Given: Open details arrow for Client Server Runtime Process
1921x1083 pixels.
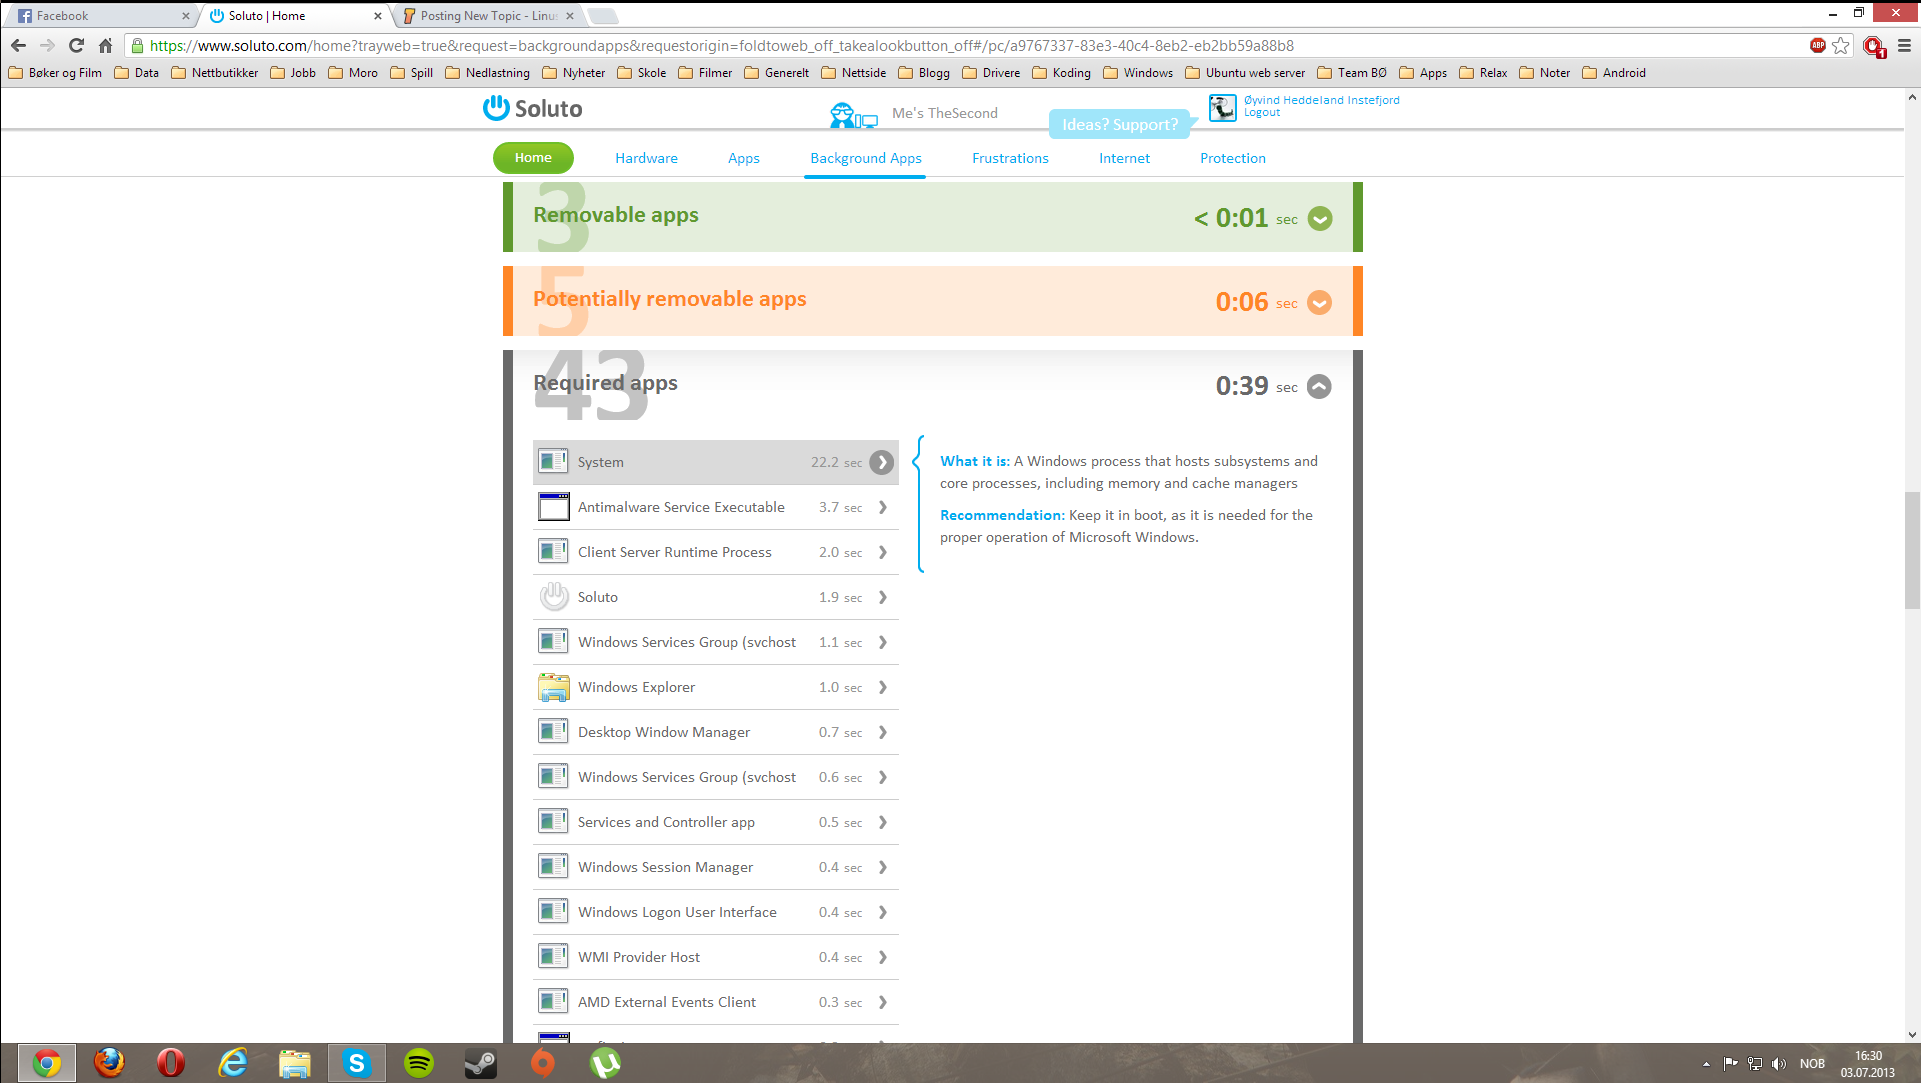Looking at the screenshot, I should tap(883, 552).
